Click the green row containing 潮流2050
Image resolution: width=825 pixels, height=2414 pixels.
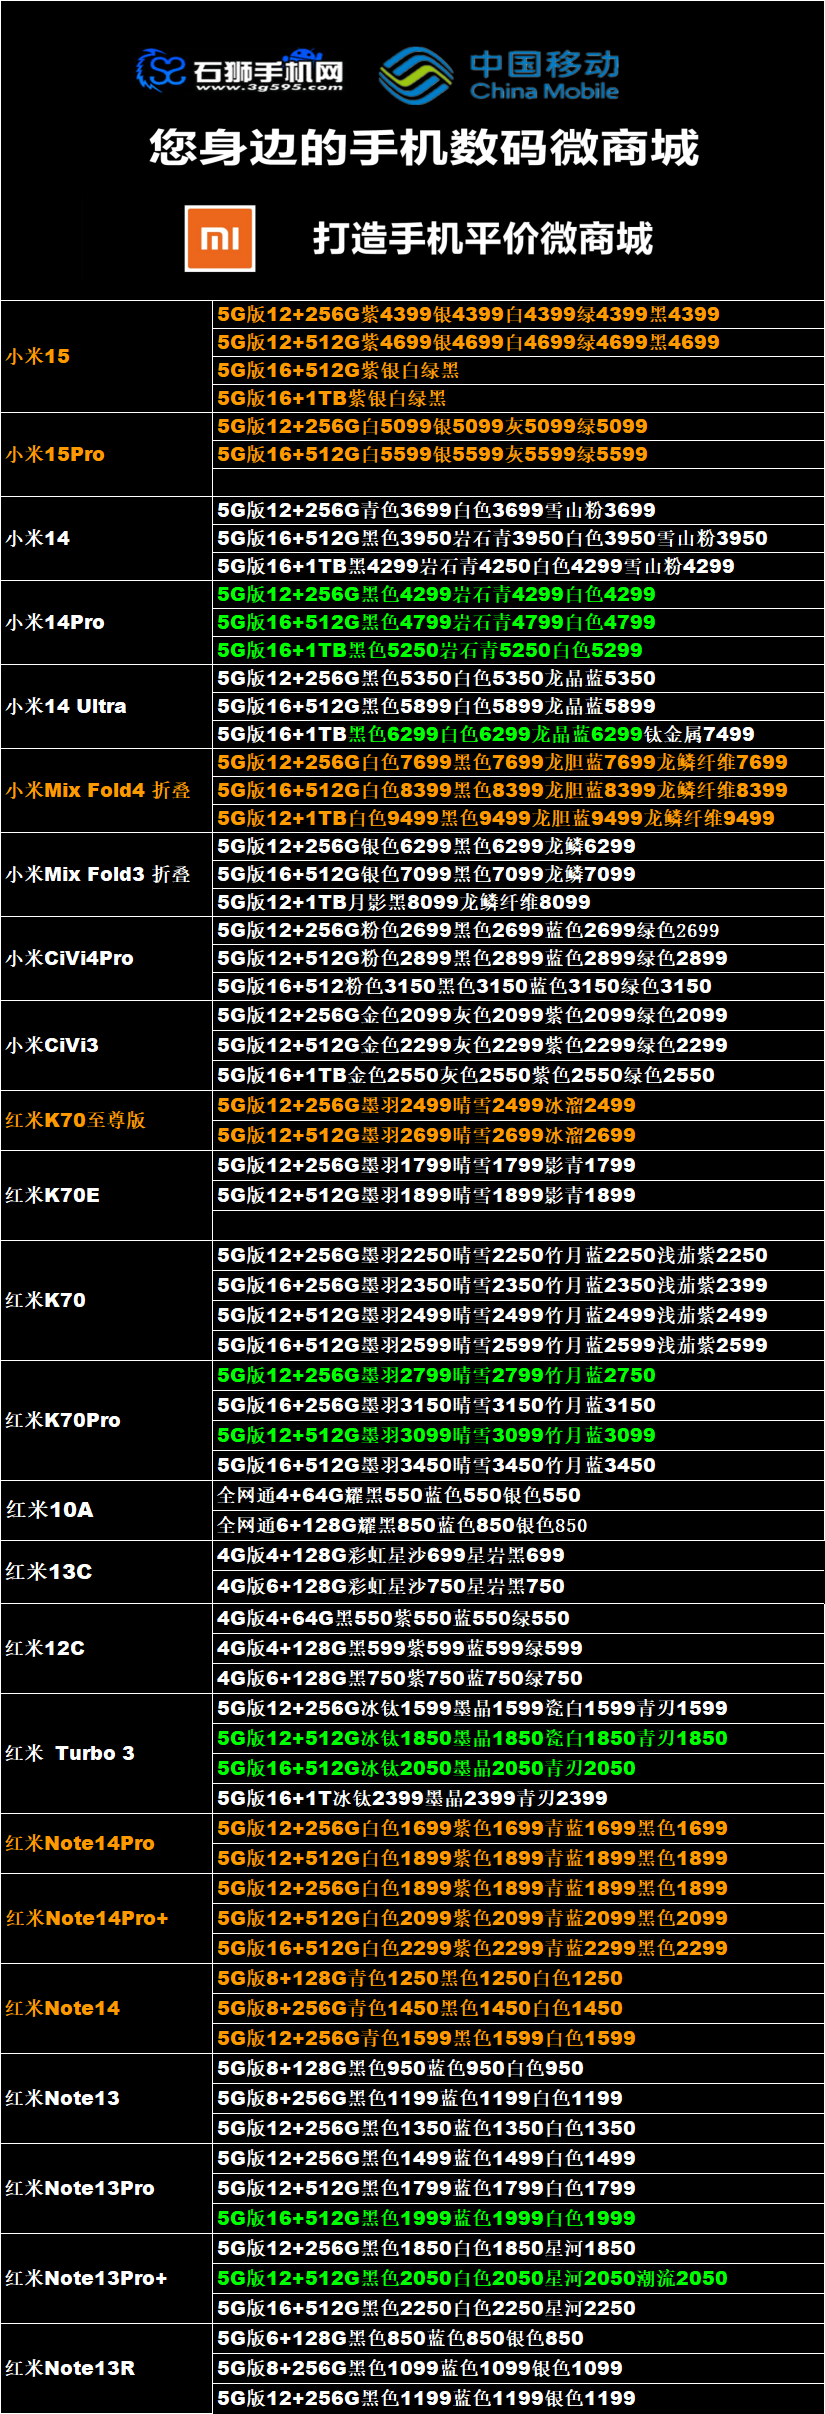[518, 2278]
